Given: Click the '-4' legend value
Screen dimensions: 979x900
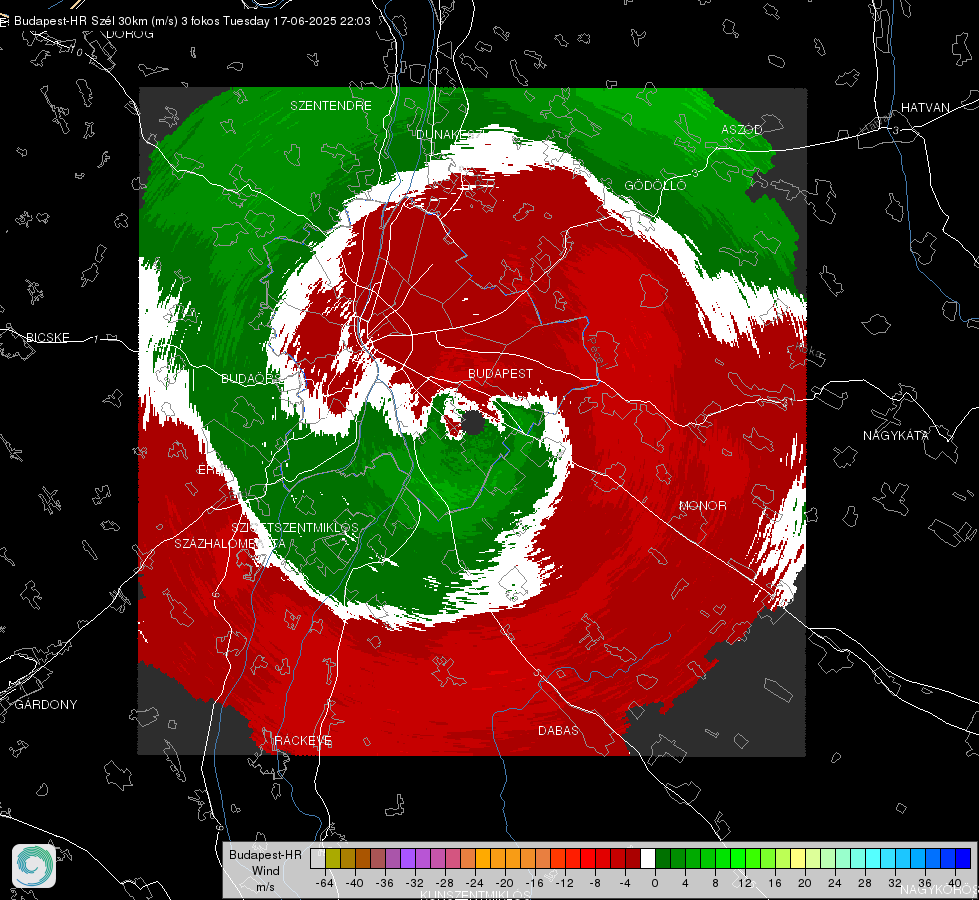Looking at the screenshot, I should 625,883.
